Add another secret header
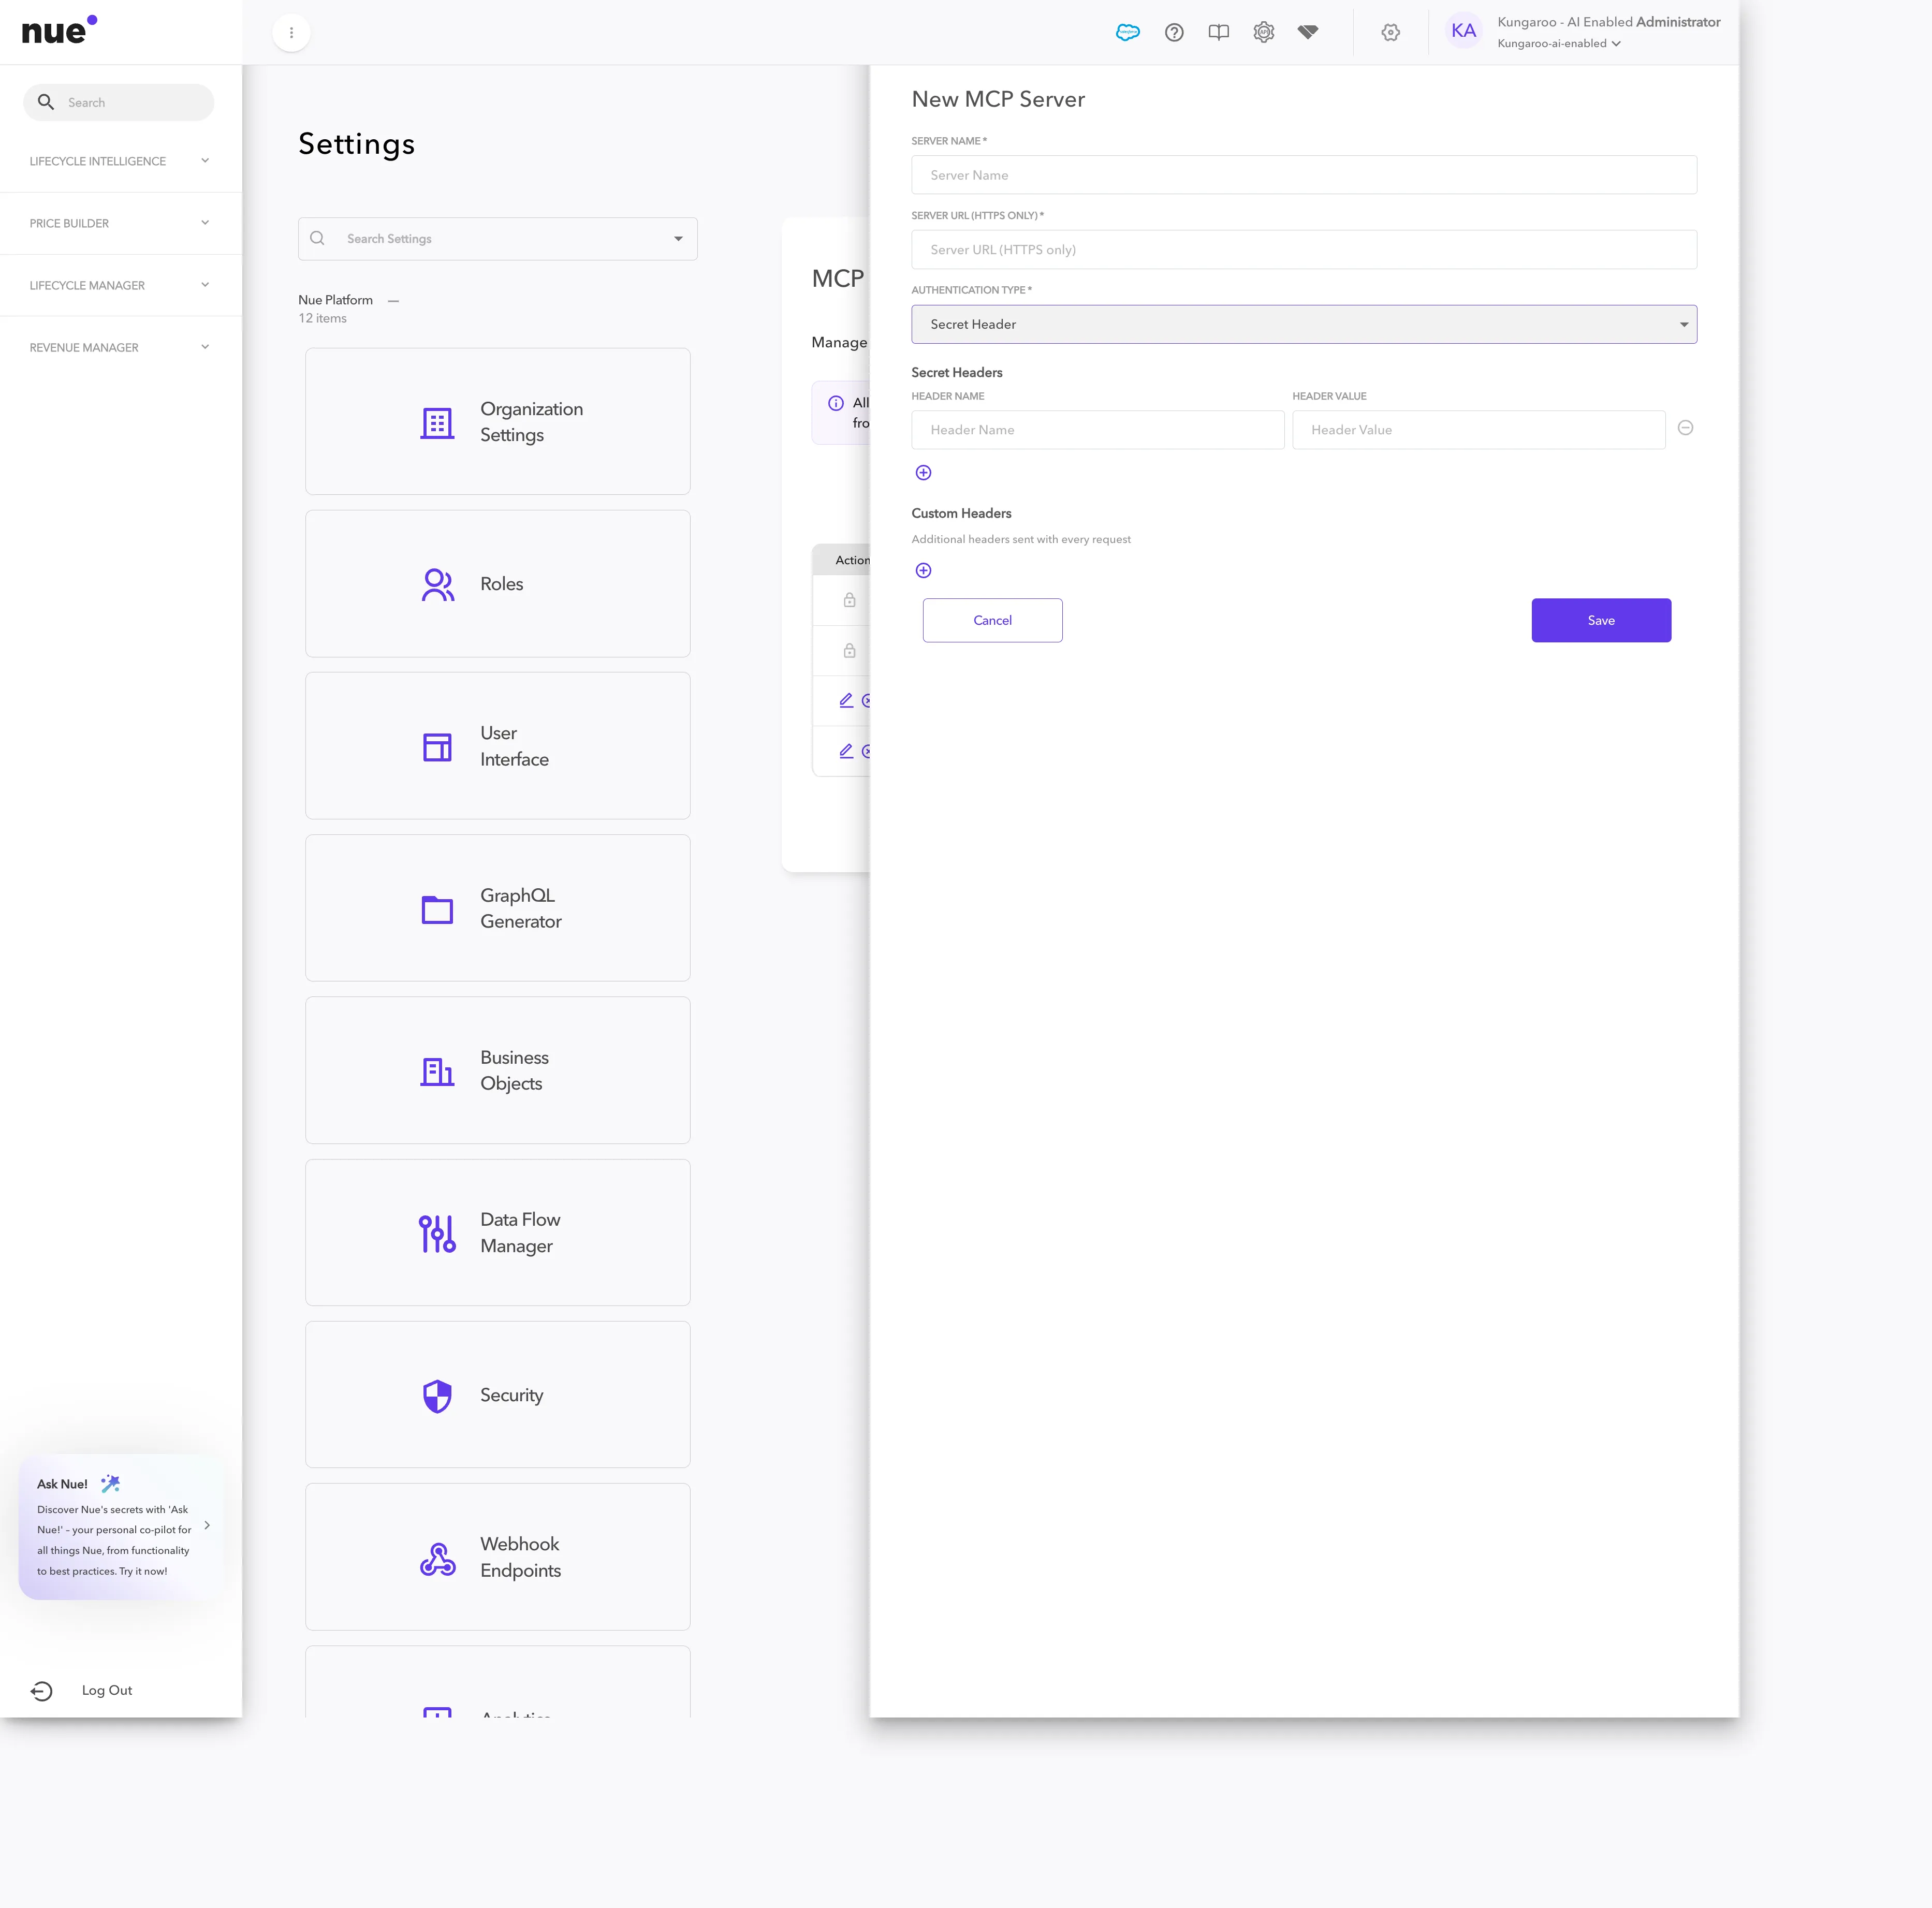The height and width of the screenshot is (1908, 1932). pyautogui.click(x=923, y=472)
